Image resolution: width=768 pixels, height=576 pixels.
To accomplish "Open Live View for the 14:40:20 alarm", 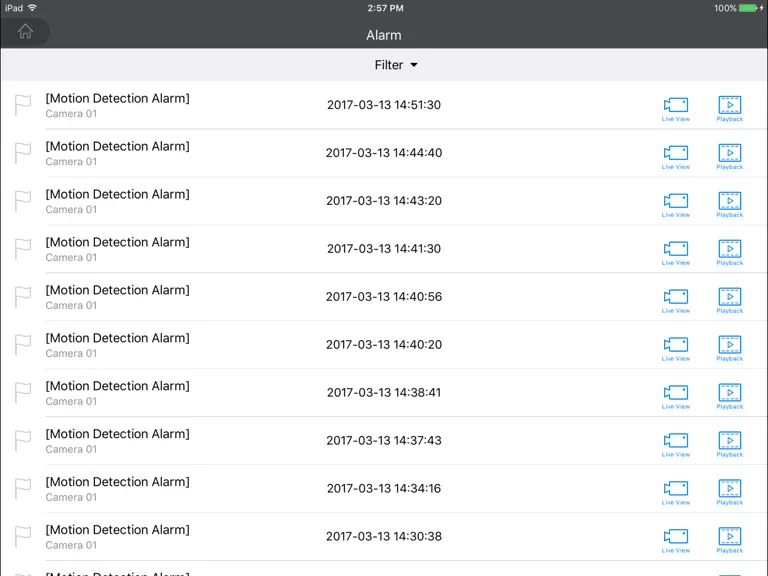I will tap(675, 349).
